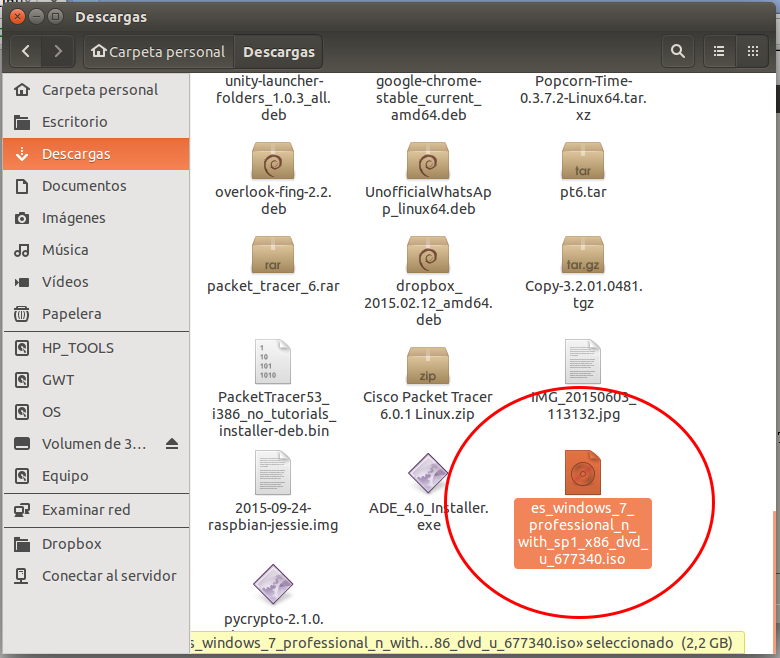
Task: Select Copy-3.2.01.0481.tgz archive icon
Action: pyautogui.click(x=583, y=255)
